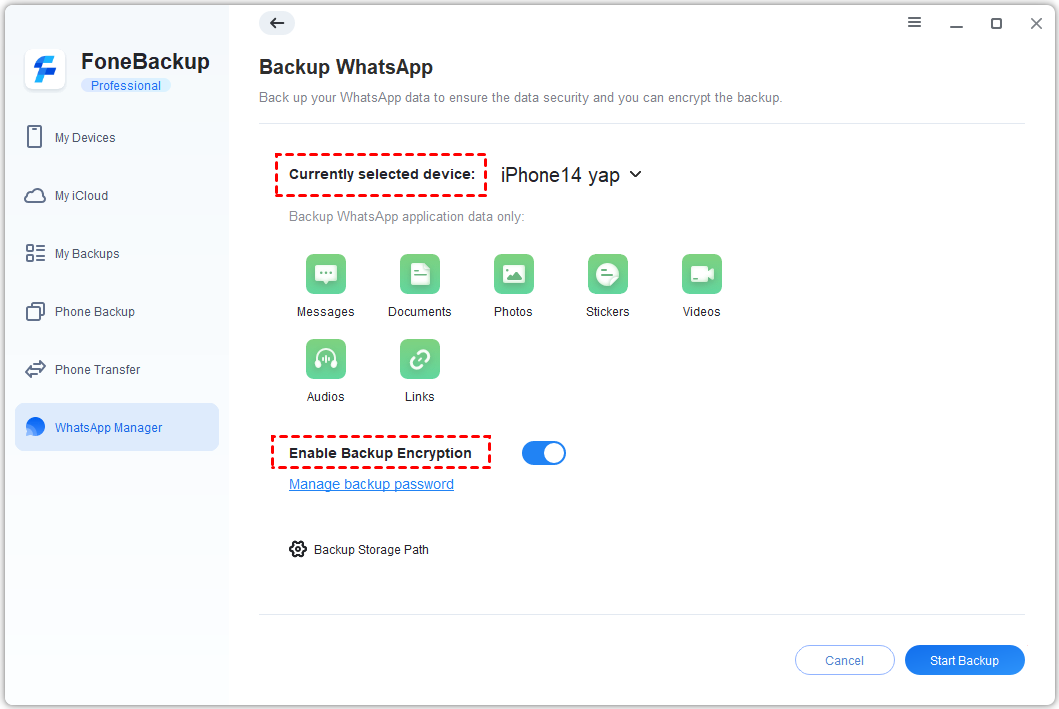Click the My Devices phone icon
The height and width of the screenshot is (709, 1059).
click(x=34, y=136)
